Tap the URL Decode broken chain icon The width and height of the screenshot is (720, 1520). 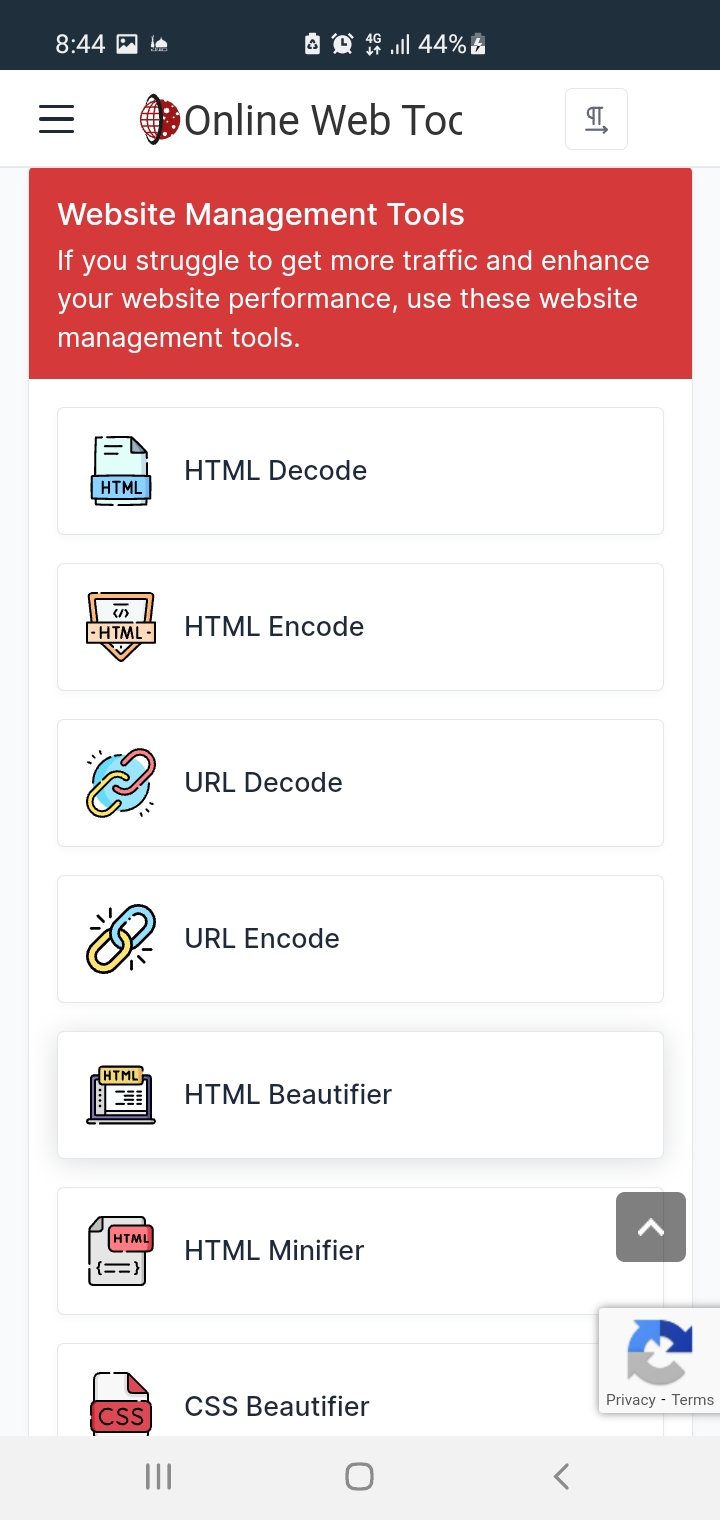click(x=121, y=783)
